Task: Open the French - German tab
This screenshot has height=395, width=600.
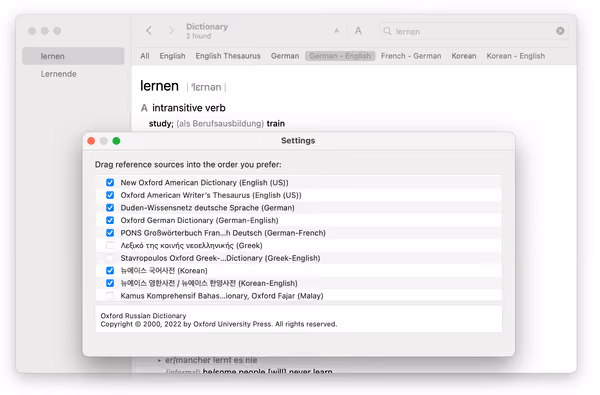Action: coord(411,56)
